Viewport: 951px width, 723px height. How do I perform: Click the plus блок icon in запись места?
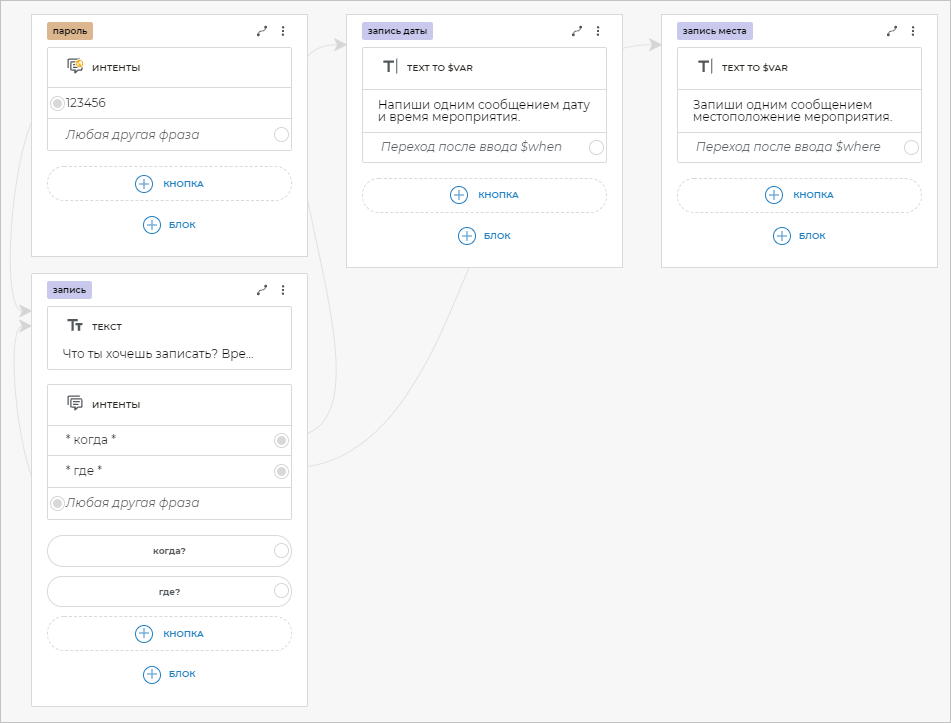click(x=781, y=236)
